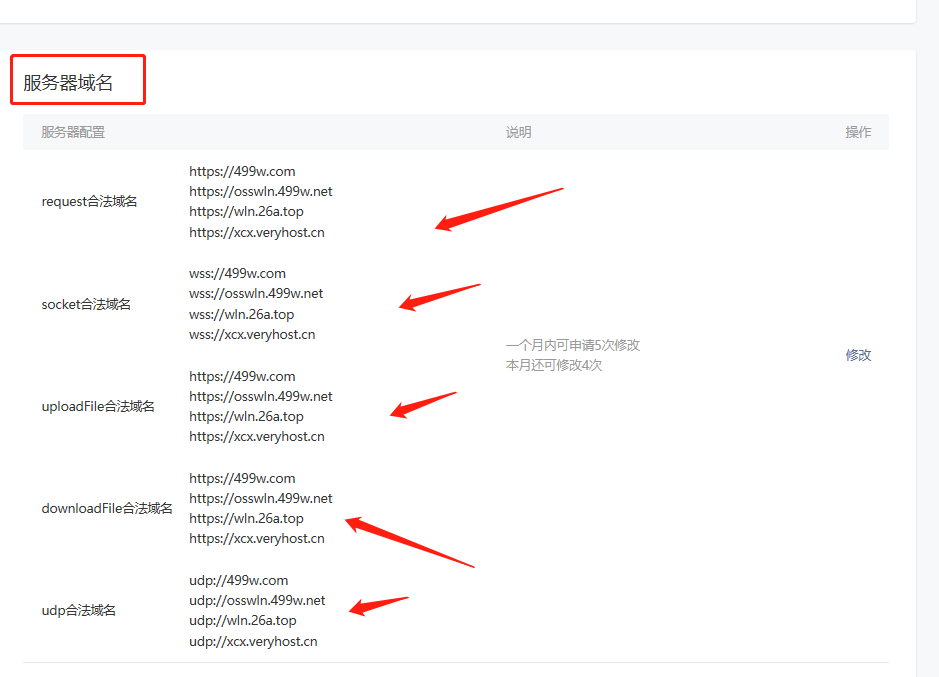The image size is (939, 677).
Task: Click https://wln.26a.top in the request合法域名 list
Action: pos(246,212)
